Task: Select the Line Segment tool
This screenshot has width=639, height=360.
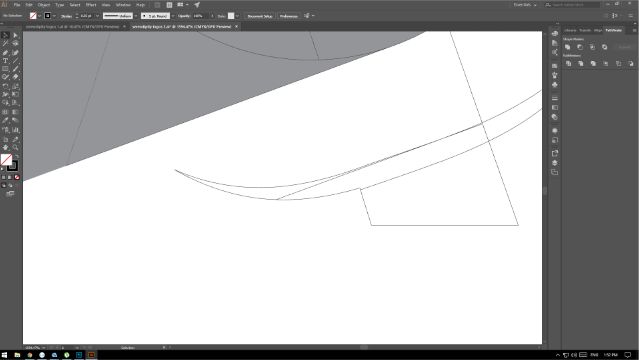Action: [15, 61]
